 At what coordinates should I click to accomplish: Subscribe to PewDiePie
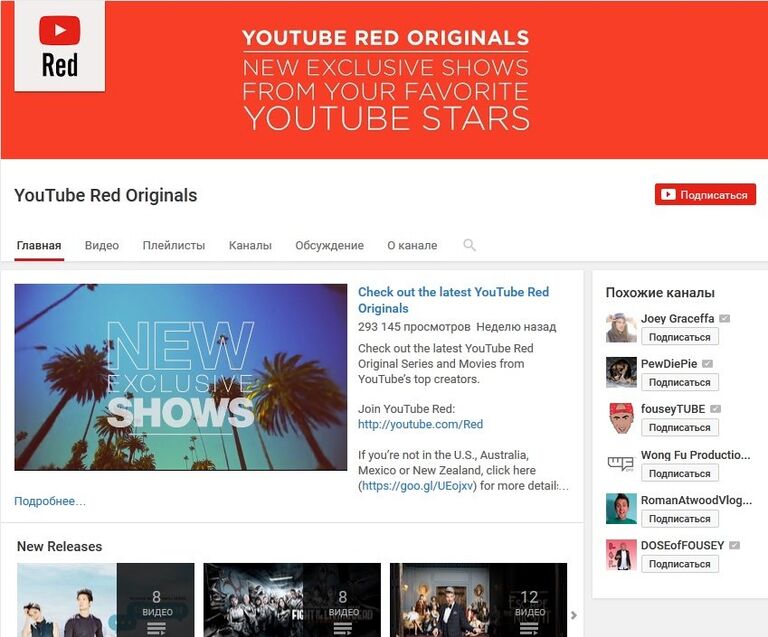pos(680,382)
